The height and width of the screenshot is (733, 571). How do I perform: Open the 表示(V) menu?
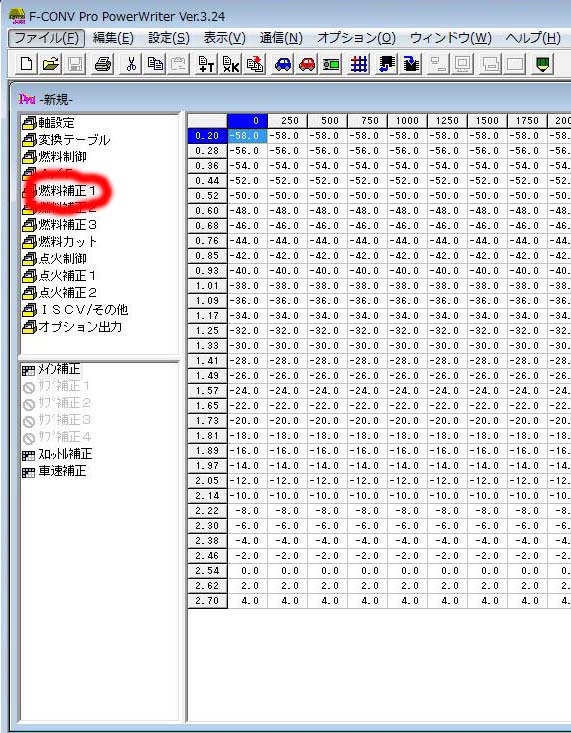click(x=224, y=38)
